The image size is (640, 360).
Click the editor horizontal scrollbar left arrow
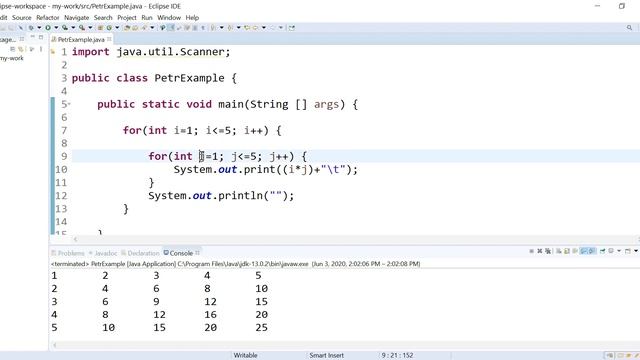76,240
